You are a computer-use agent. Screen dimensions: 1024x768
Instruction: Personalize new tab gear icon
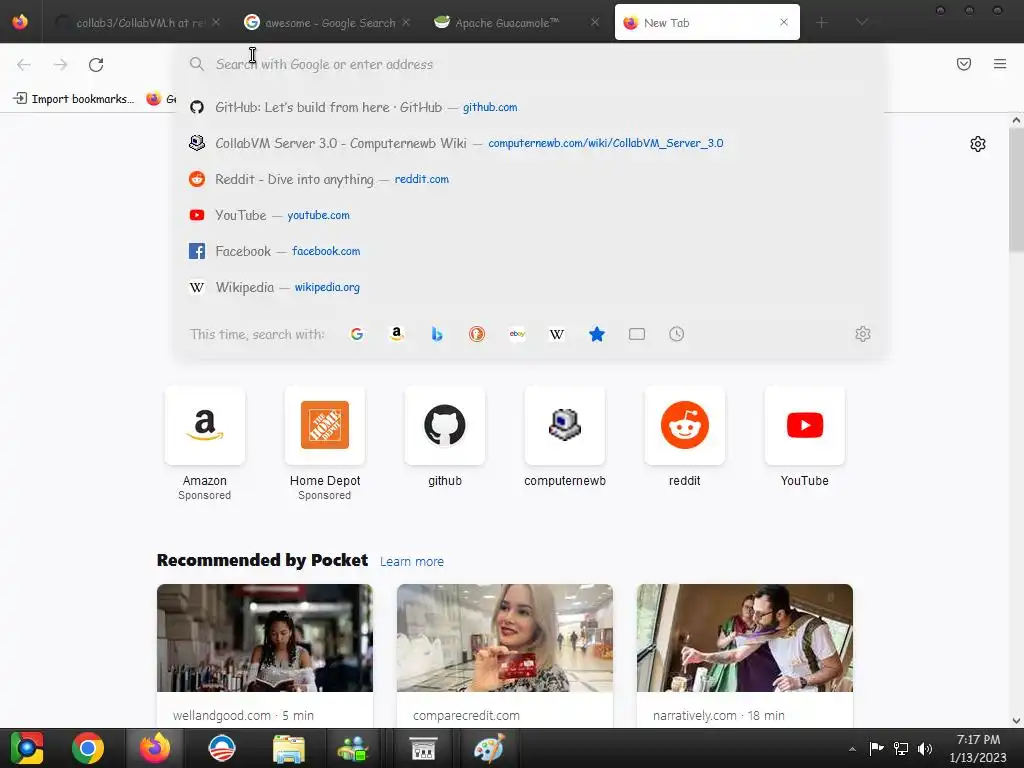978,144
